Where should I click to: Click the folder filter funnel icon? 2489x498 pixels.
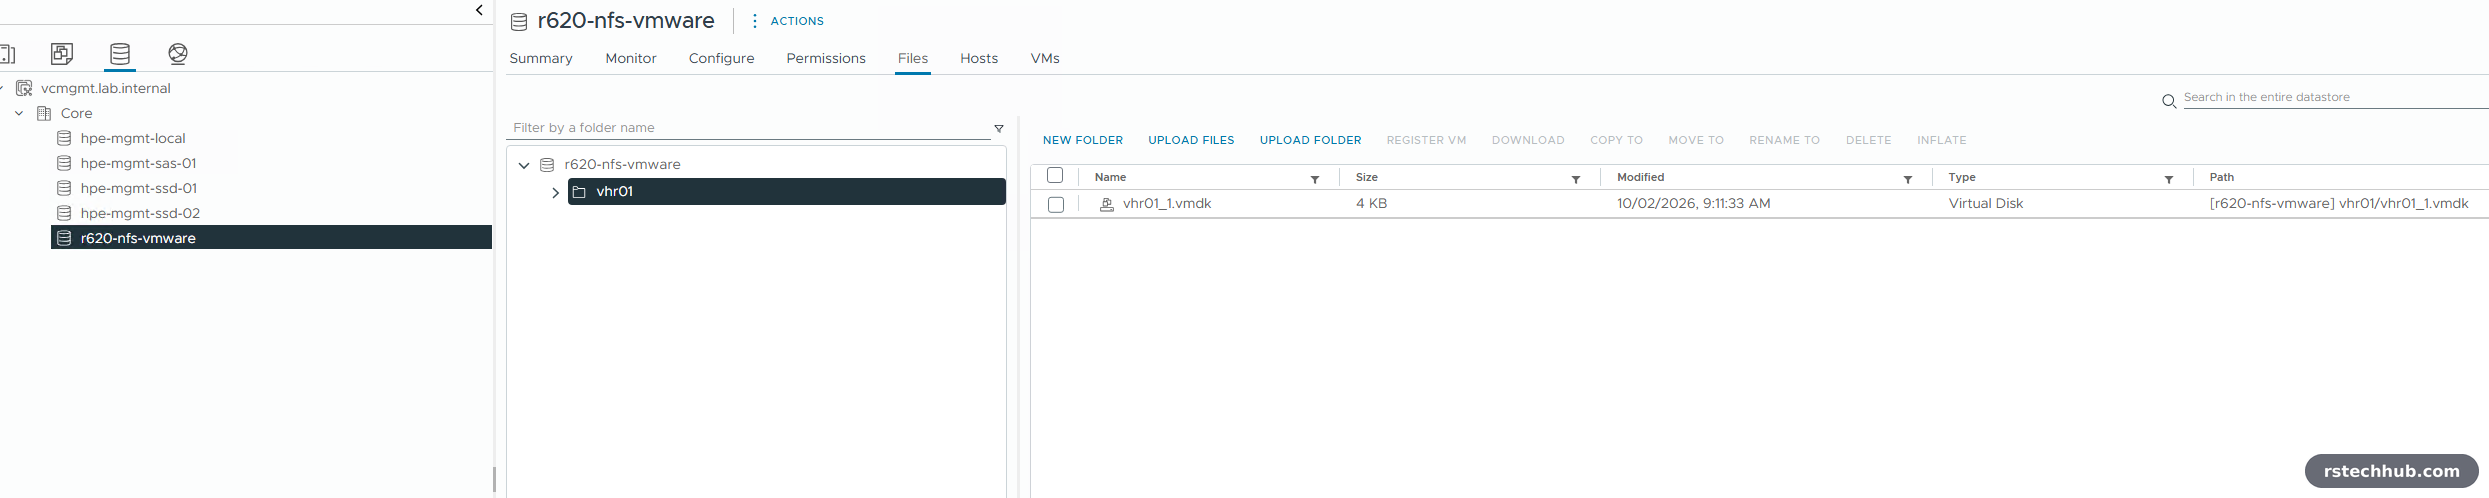[x=999, y=128]
